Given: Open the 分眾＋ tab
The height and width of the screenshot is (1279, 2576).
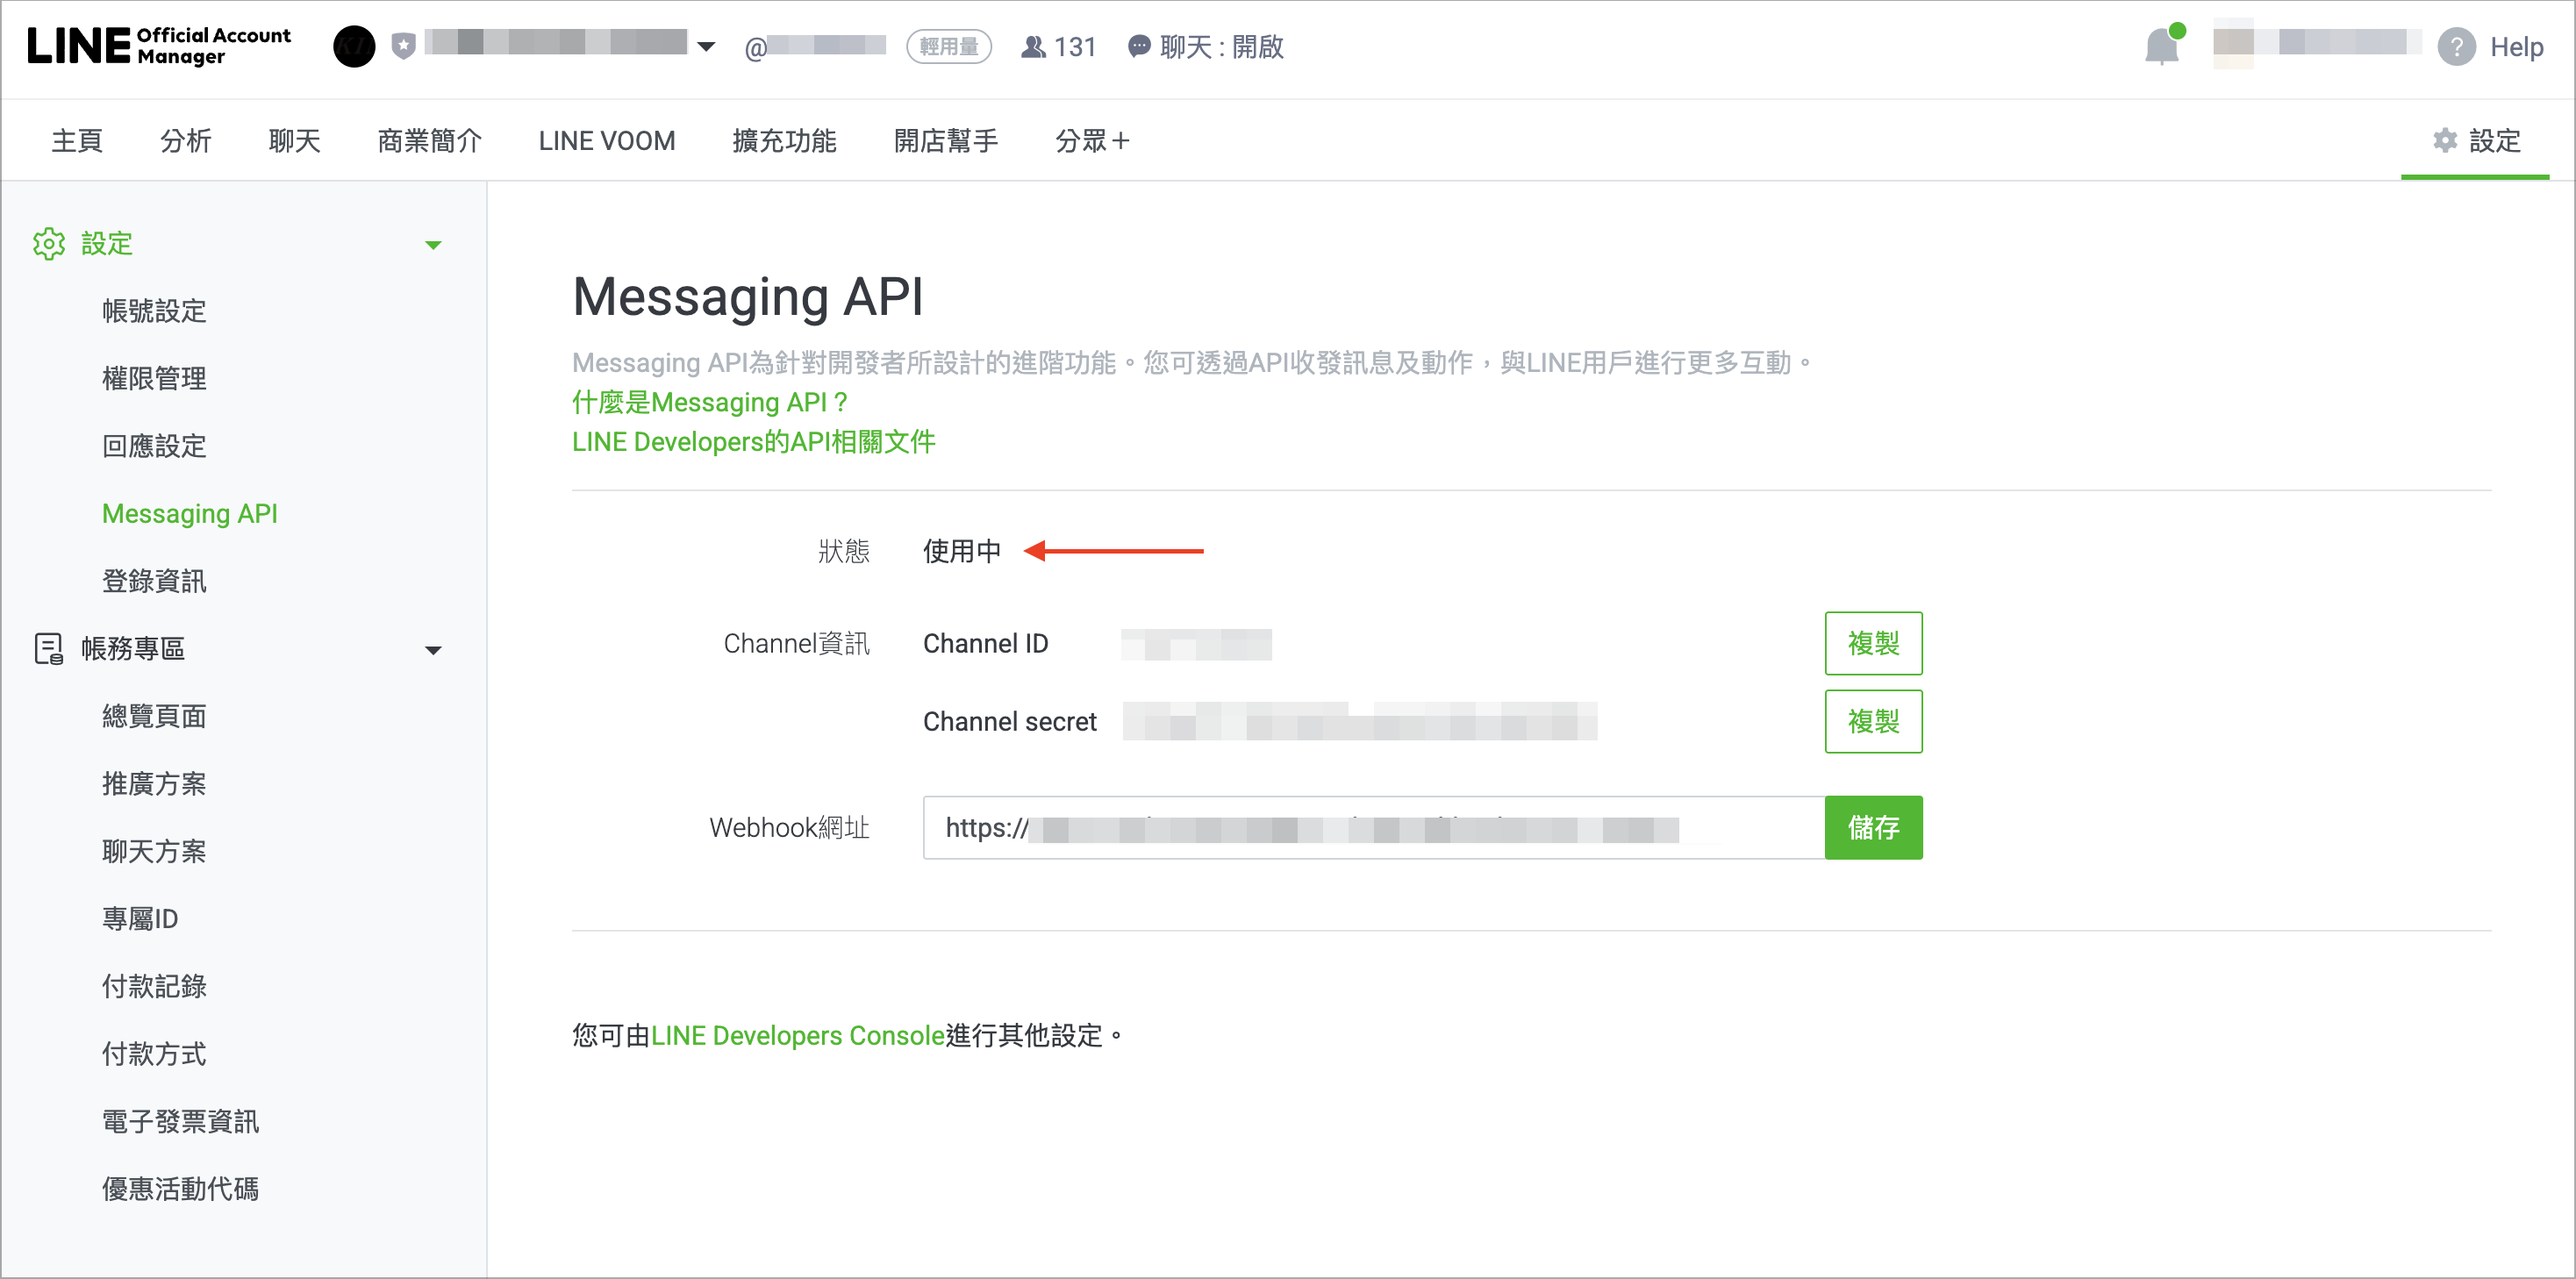Looking at the screenshot, I should pyautogui.click(x=1092, y=141).
